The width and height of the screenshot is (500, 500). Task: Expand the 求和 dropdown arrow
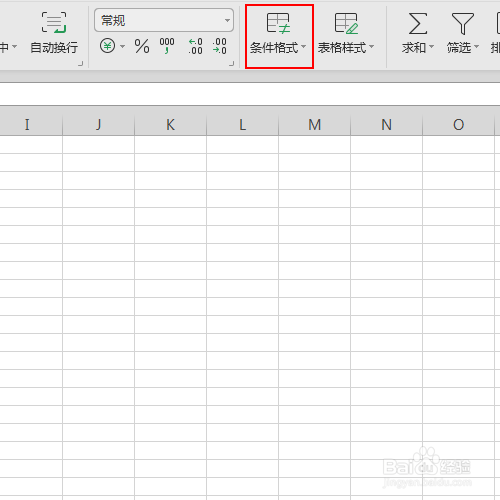point(431,47)
